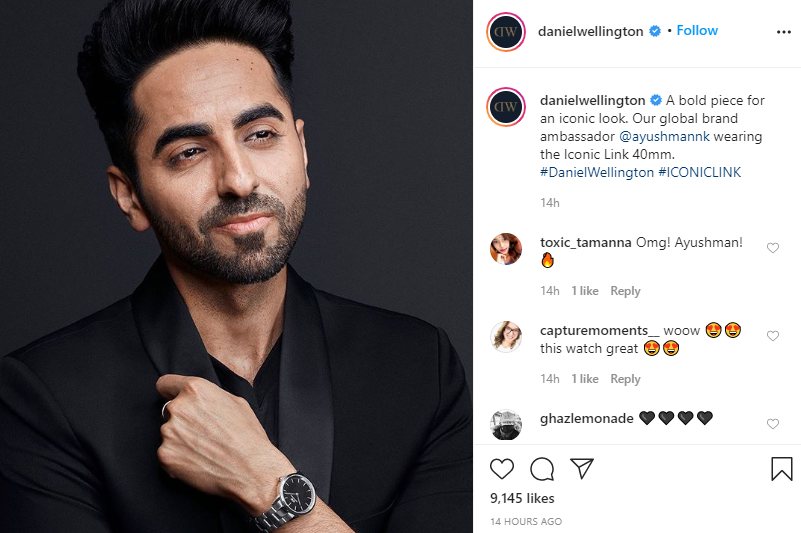The height and width of the screenshot is (533, 801).
Task: Open the comment speech bubble icon
Action: tap(542, 469)
